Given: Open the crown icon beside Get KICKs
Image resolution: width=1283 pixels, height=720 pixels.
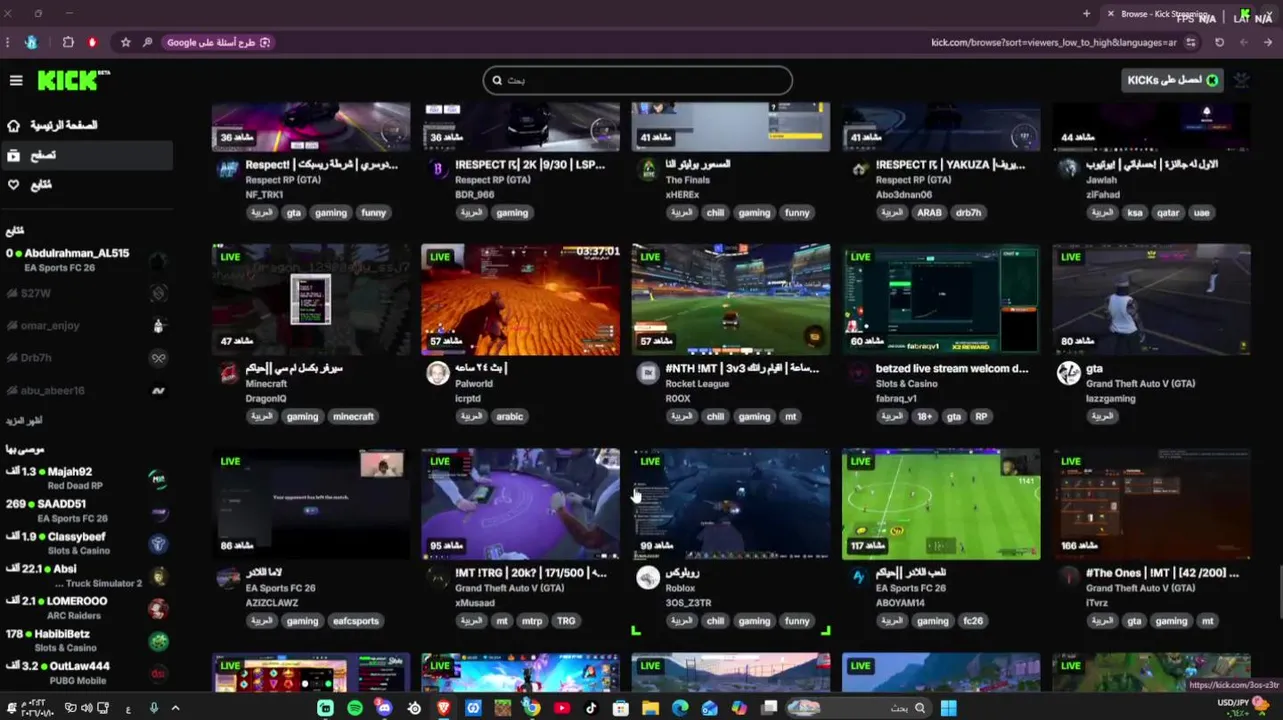Looking at the screenshot, I should pyautogui.click(x=1242, y=80).
